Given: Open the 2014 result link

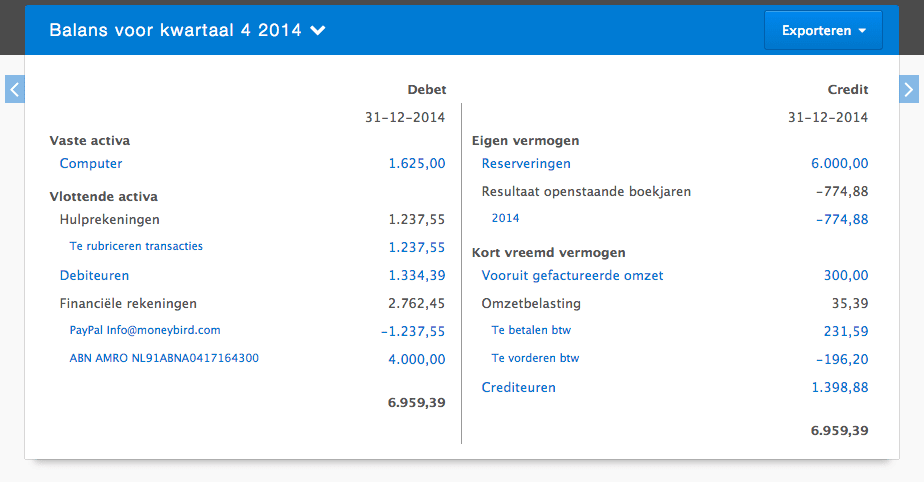Looking at the screenshot, I should pos(505,218).
